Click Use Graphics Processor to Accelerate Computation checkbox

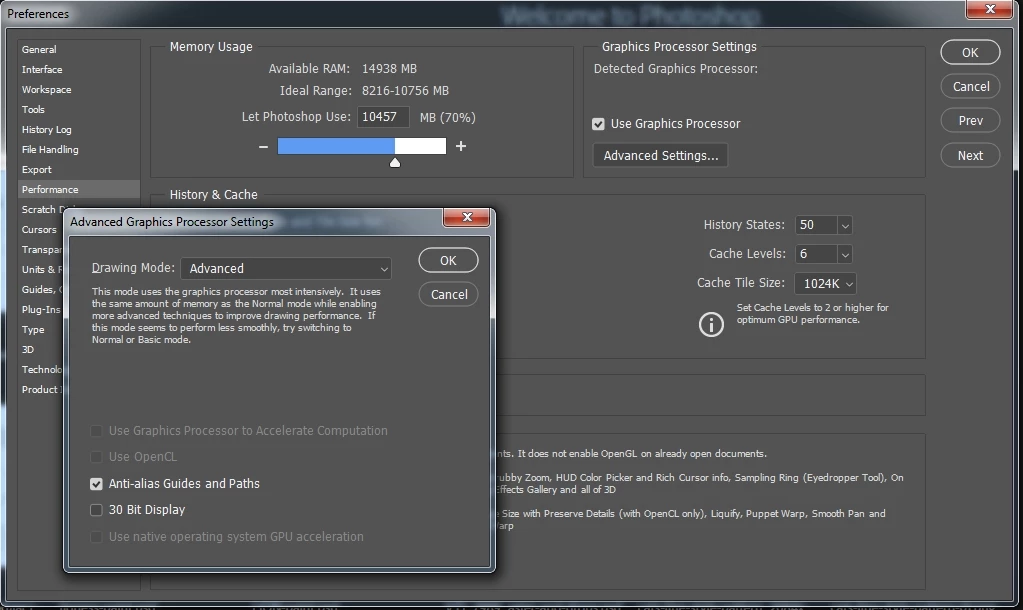(96, 431)
